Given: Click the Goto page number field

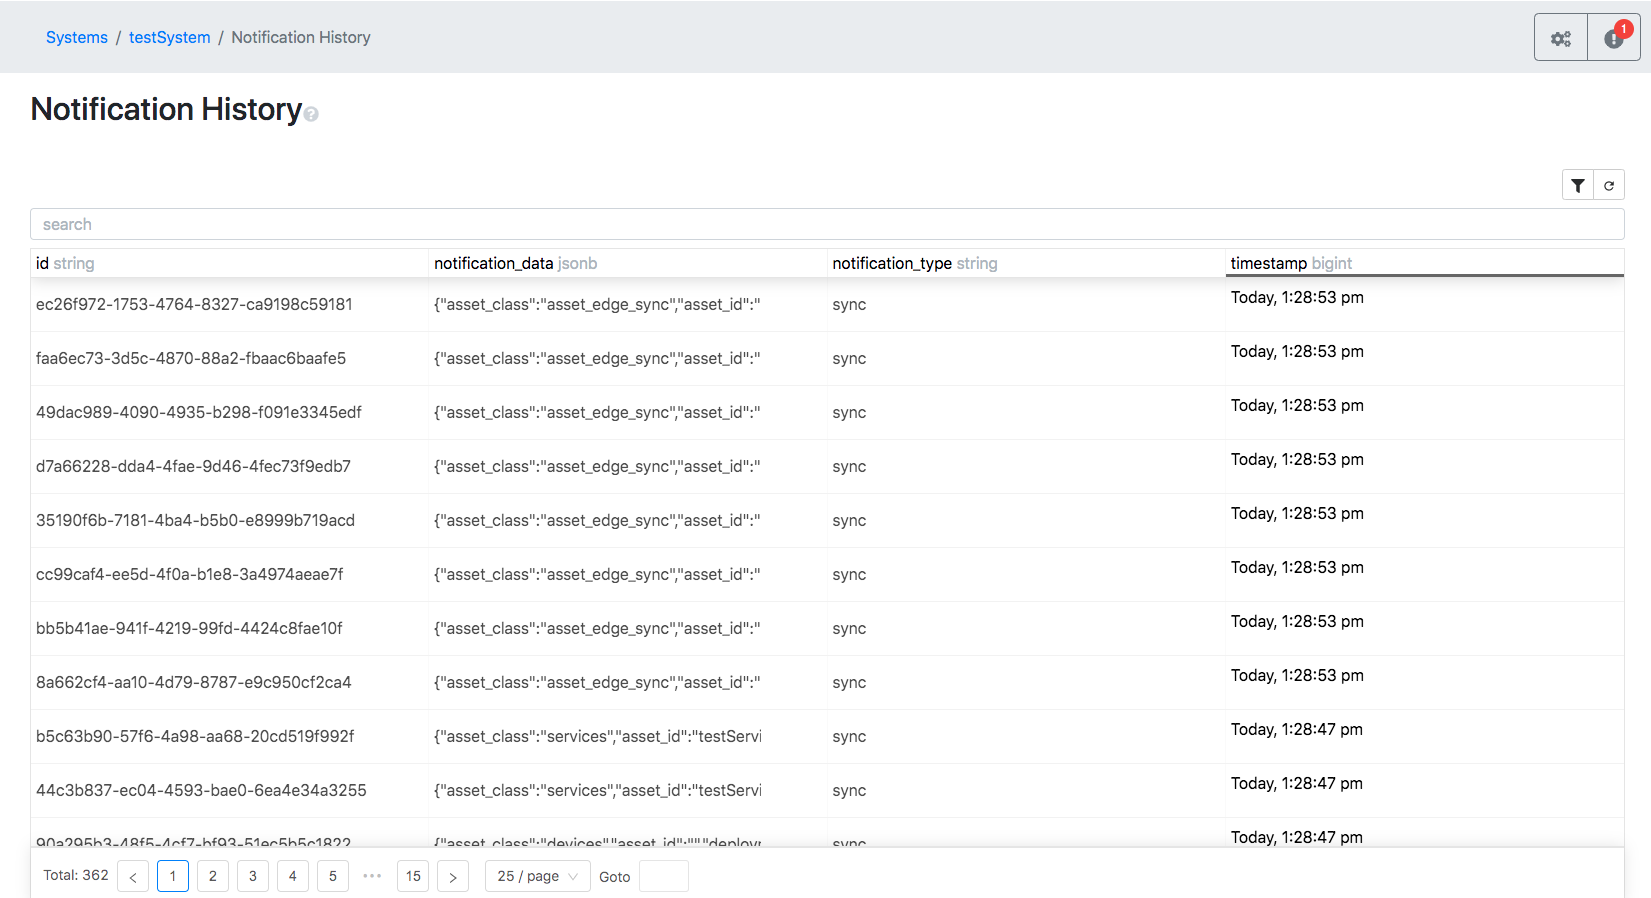Looking at the screenshot, I should pos(663,876).
